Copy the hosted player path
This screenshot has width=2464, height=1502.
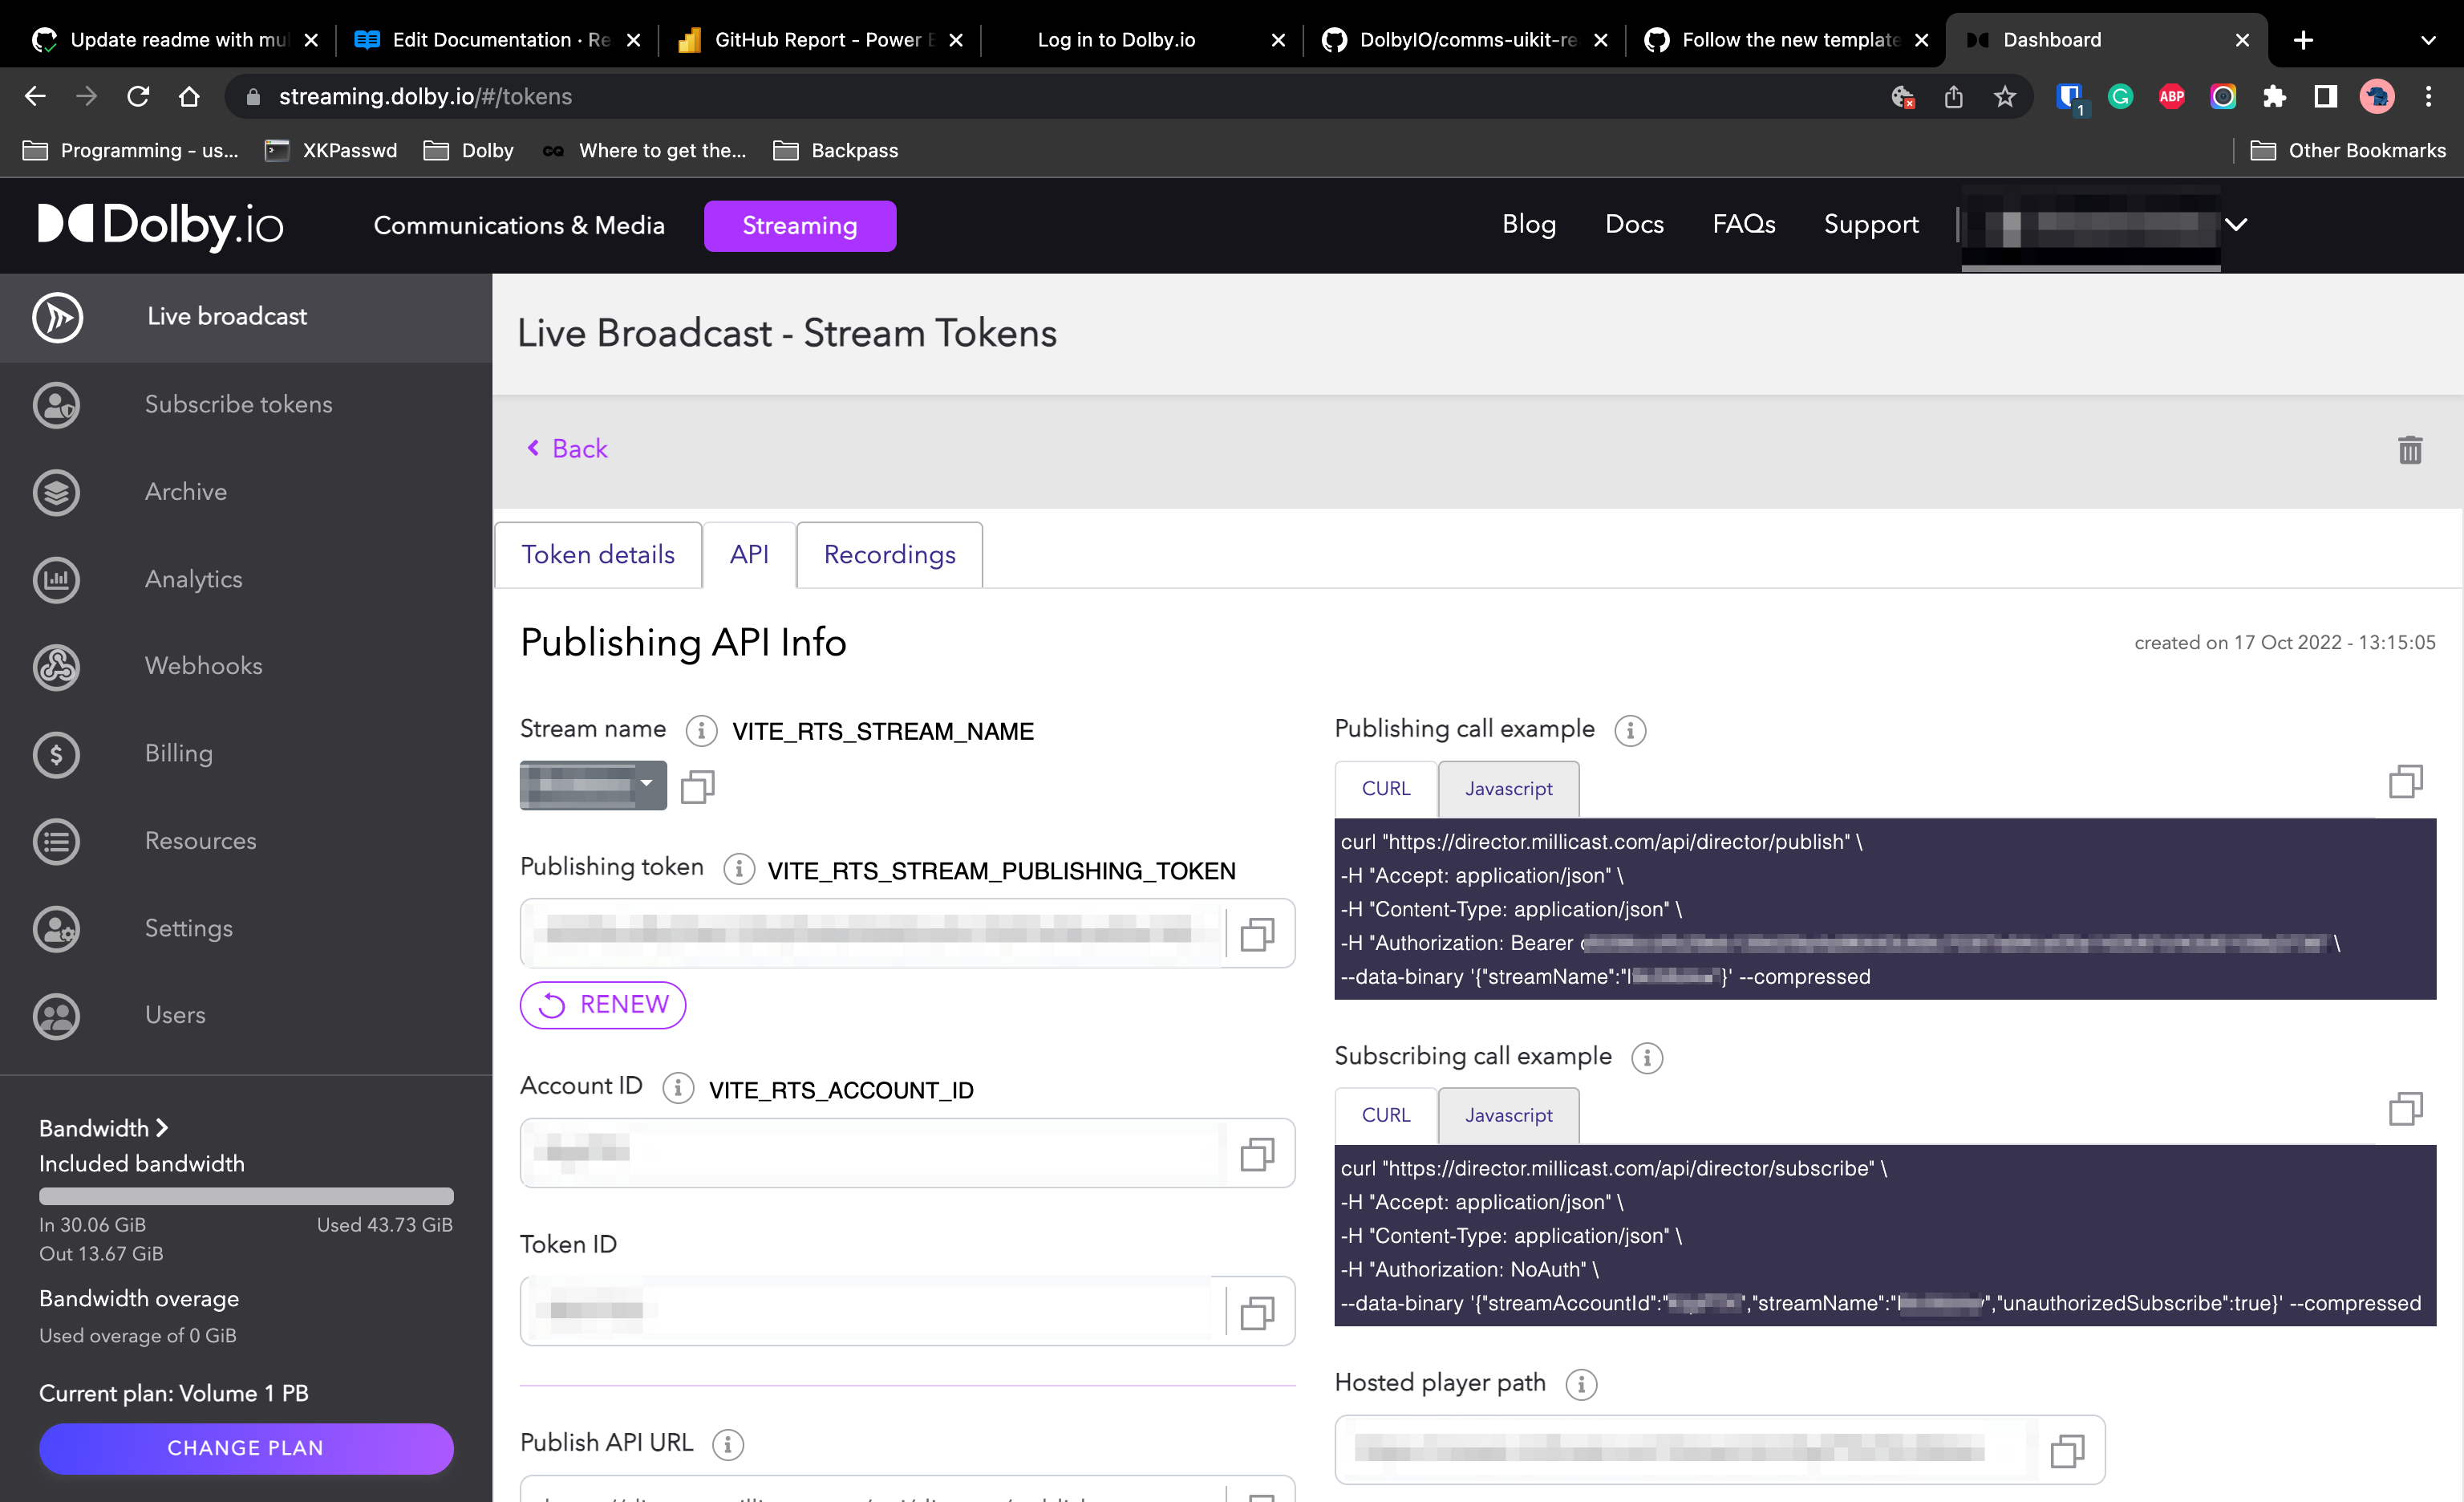pyautogui.click(x=2066, y=1450)
